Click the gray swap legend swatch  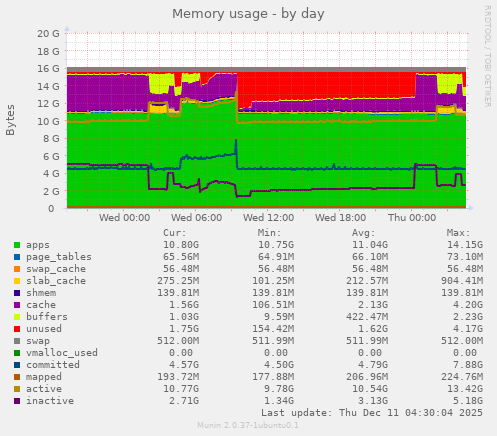(x=17, y=341)
